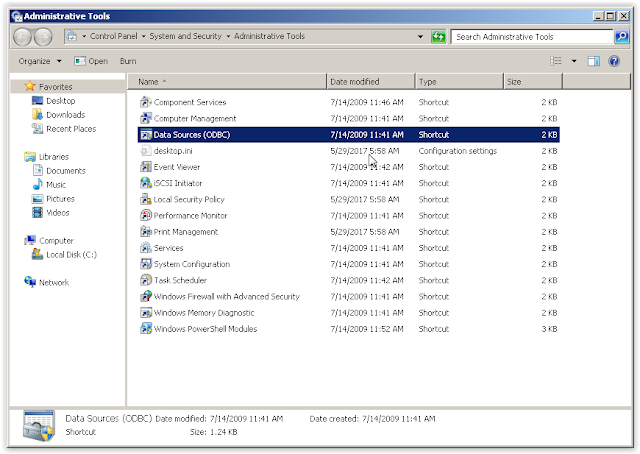Sort by the Size column header

(533, 82)
